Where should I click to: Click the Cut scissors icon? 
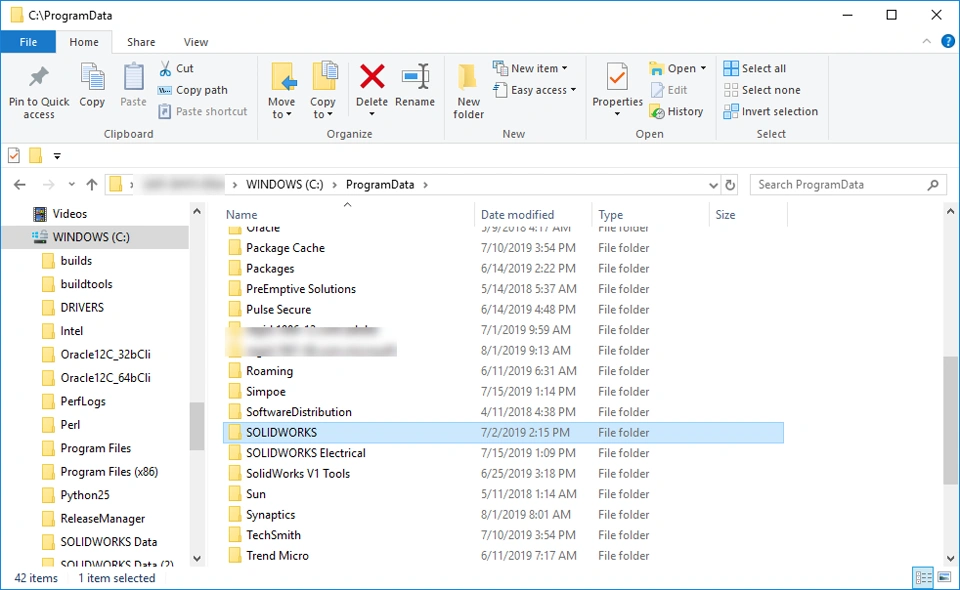click(x=165, y=69)
